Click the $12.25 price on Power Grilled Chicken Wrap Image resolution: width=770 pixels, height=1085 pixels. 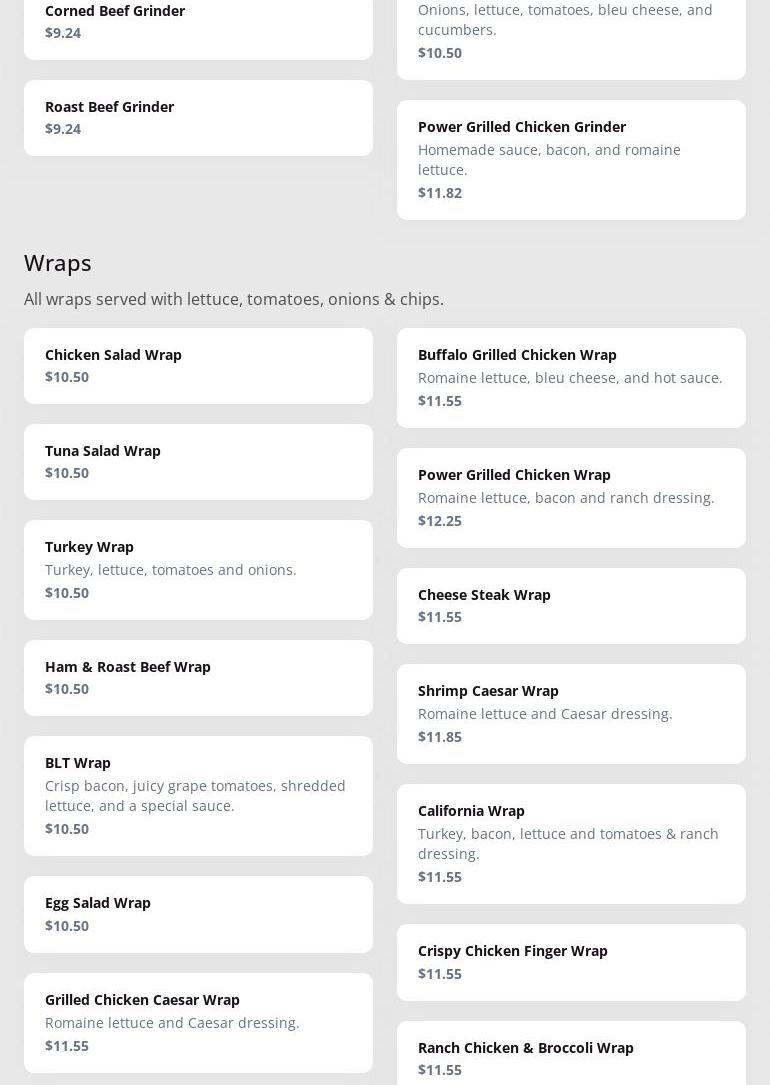440,521
